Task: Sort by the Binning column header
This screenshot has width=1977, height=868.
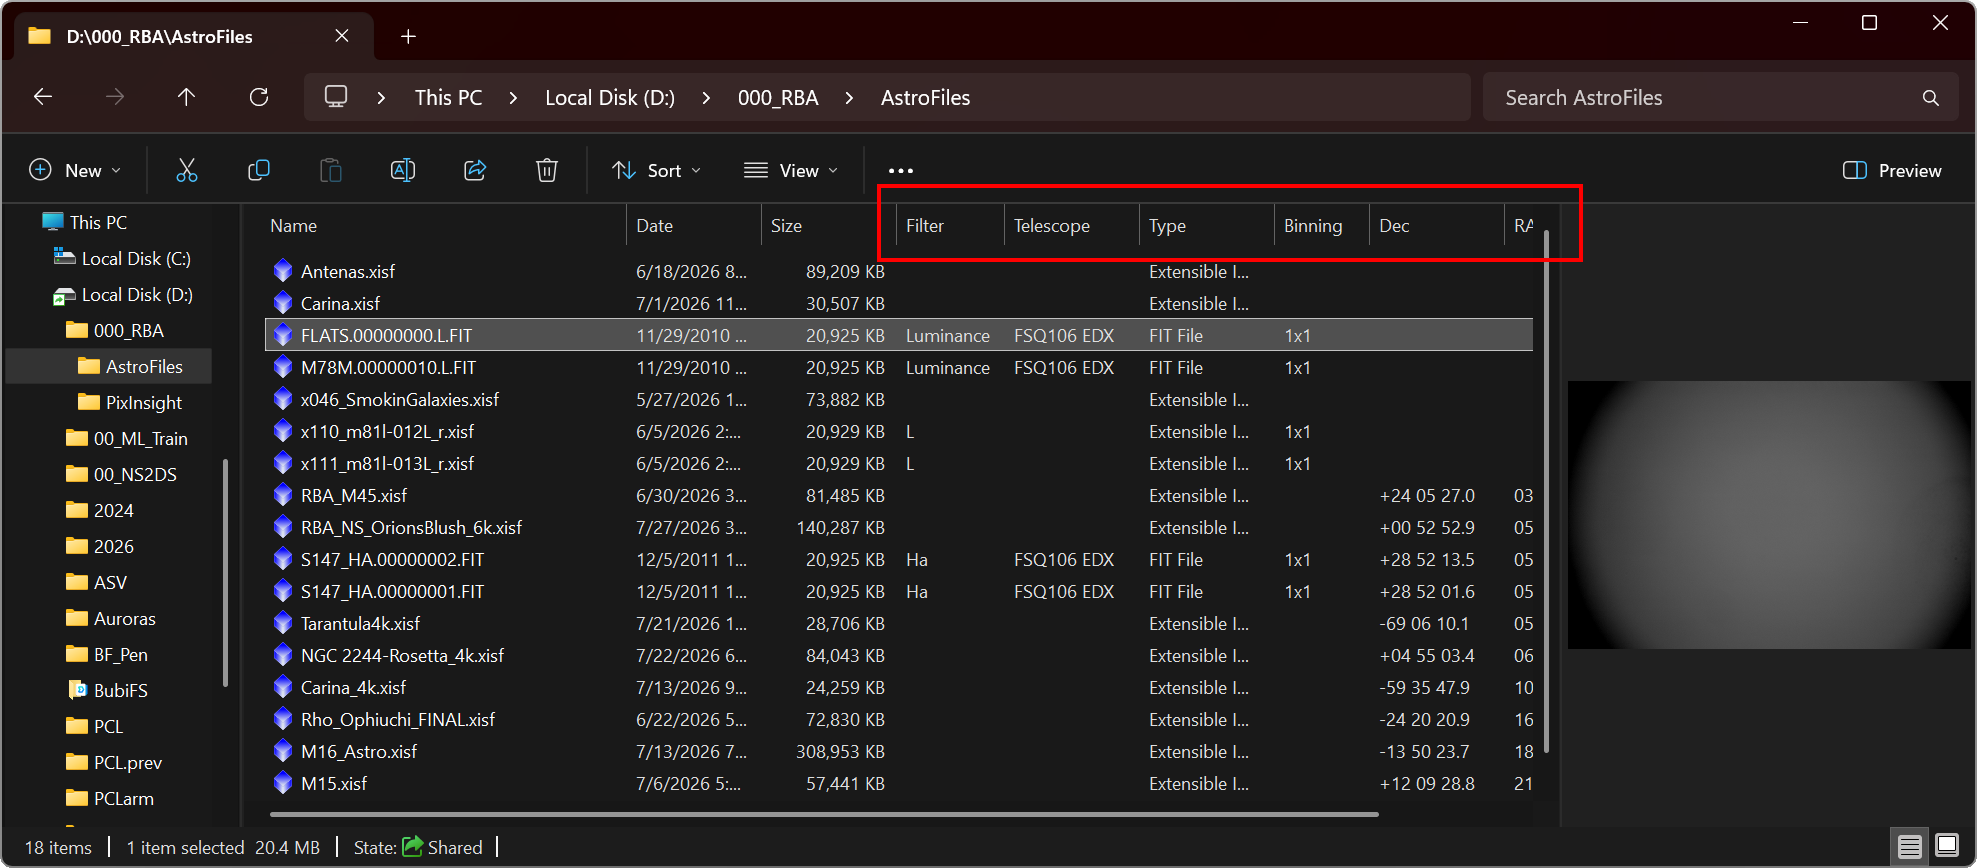Action: click(1321, 226)
